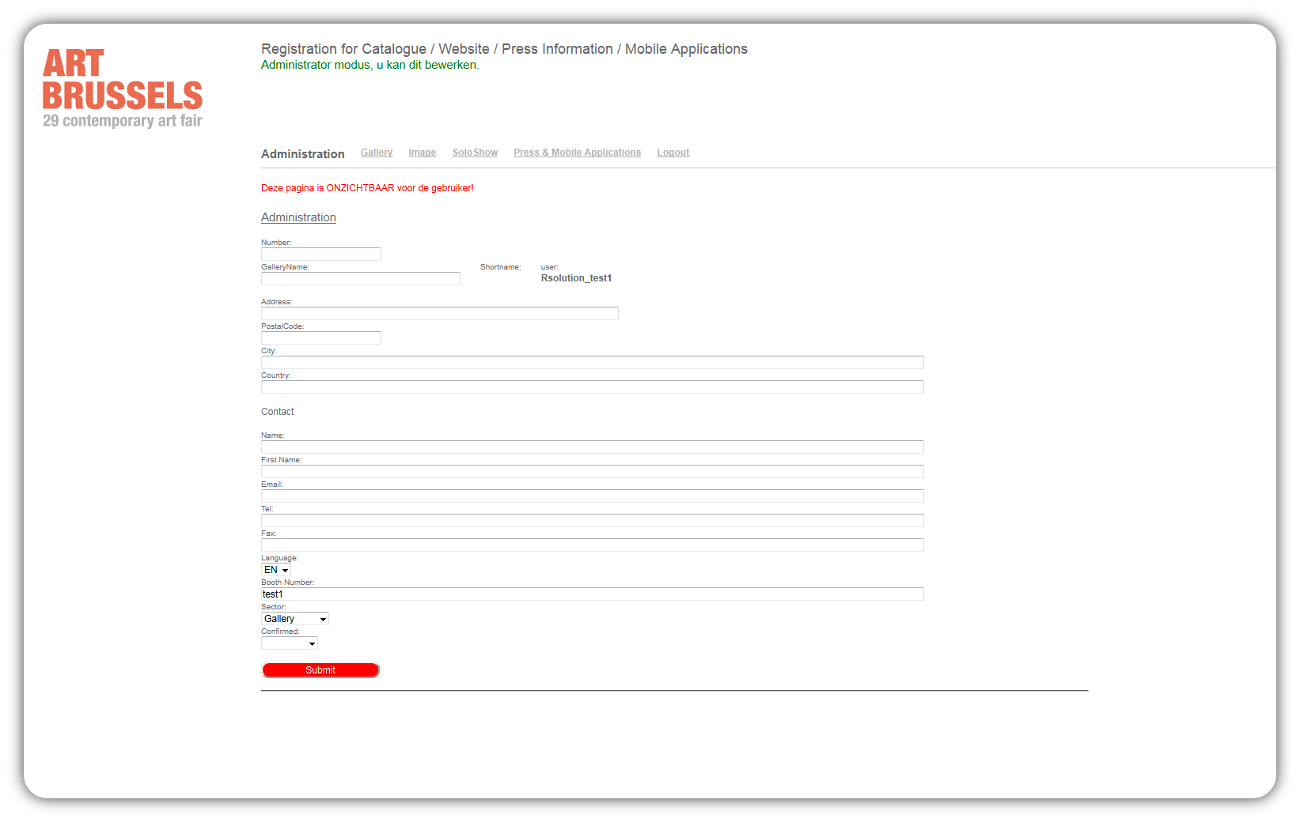Select the PostalCode input box
Image resolution: width=1300 pixels, height=822 pixels.
321,338
